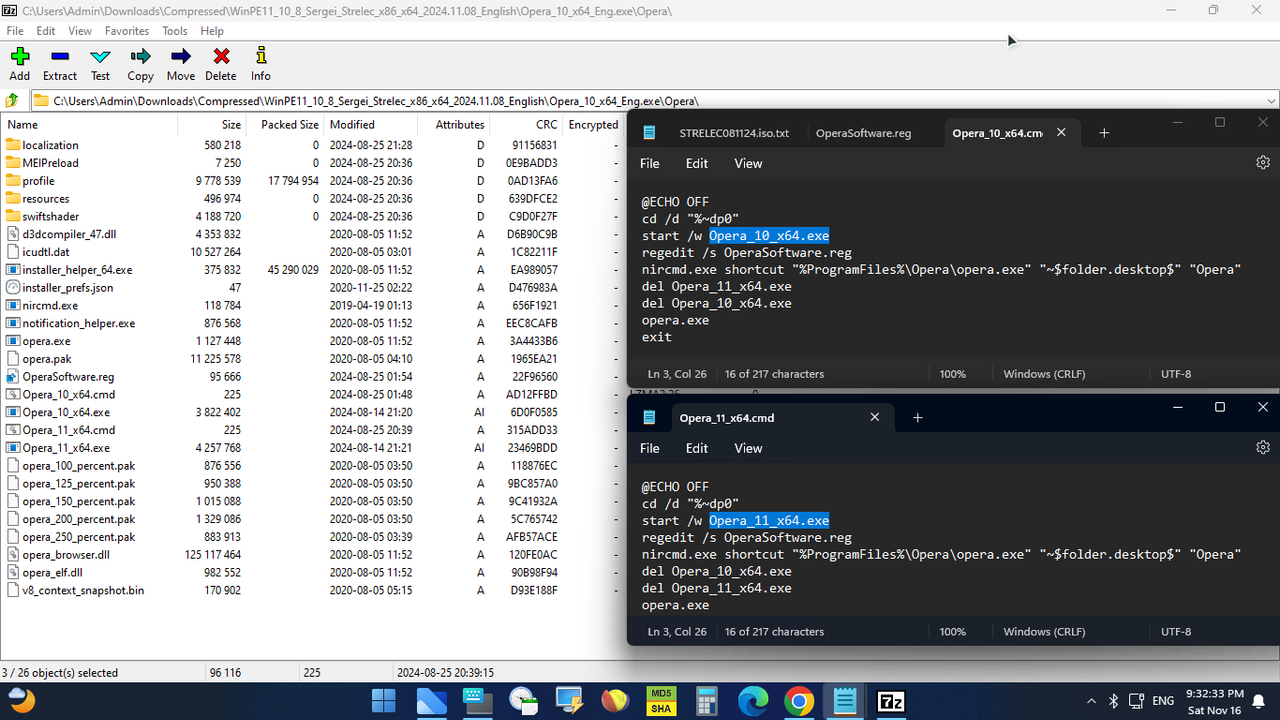Open the Bluetooth tray icon
Image resolution: width=1280 pixels, height=720 pixels.
coord(1114,701)
